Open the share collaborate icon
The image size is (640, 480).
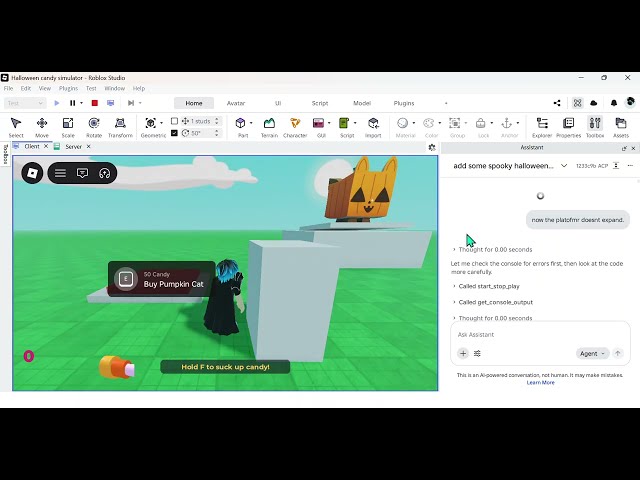pos(557,103)
